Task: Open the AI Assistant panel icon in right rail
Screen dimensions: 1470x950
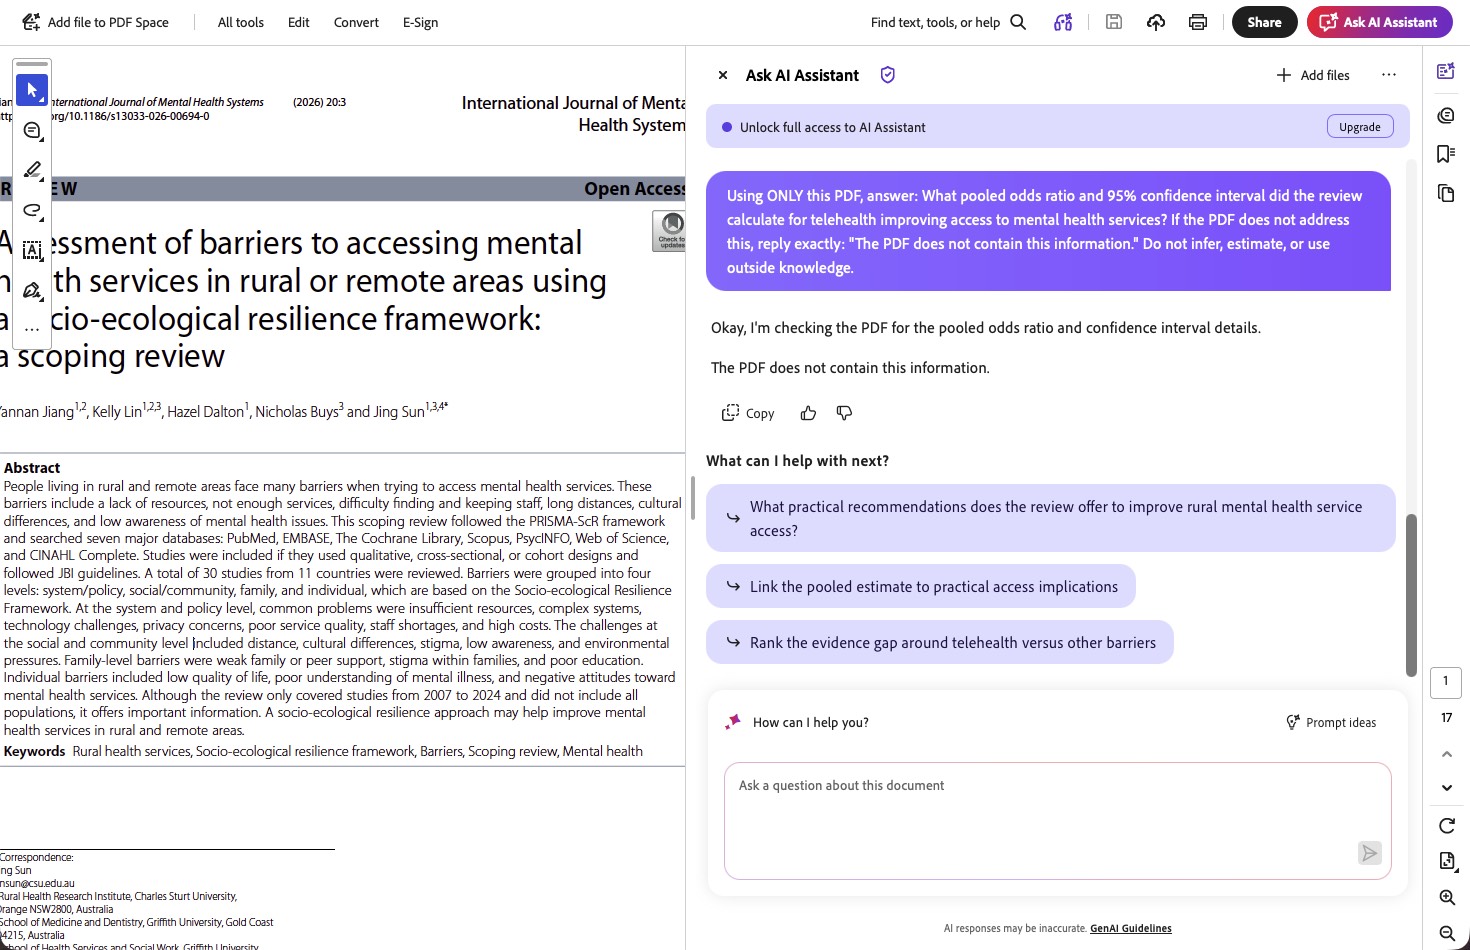Action: (x=1446, y=71)
